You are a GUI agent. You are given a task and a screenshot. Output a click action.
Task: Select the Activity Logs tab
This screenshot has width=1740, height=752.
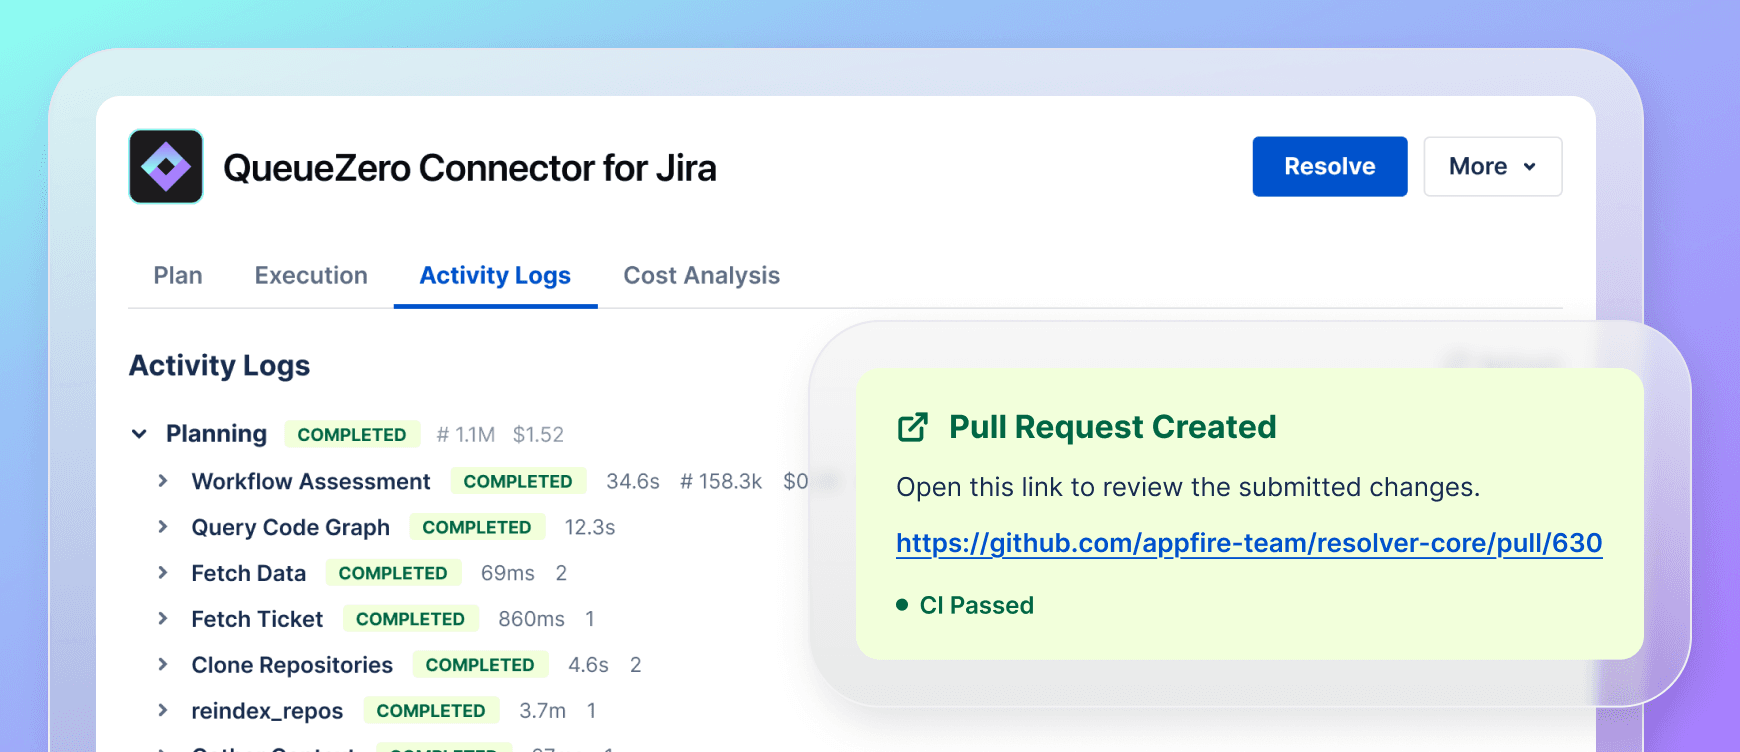495,275
